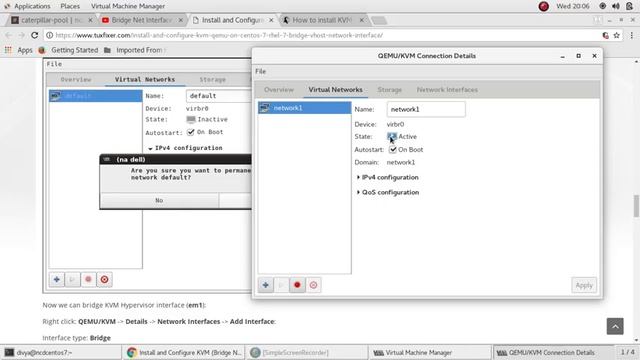
Task: Click the delete network icon in Connection Details
Action: click(x=313, y=285)
